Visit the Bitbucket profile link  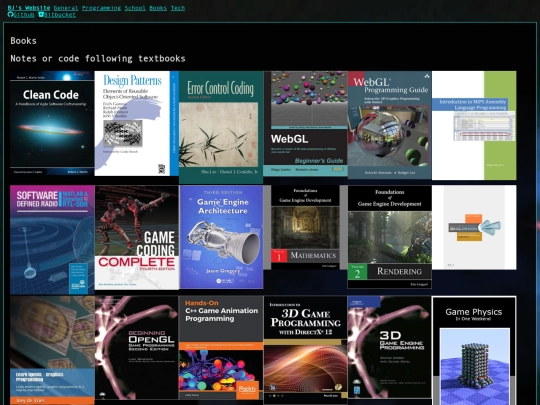[x=60, y=14]
